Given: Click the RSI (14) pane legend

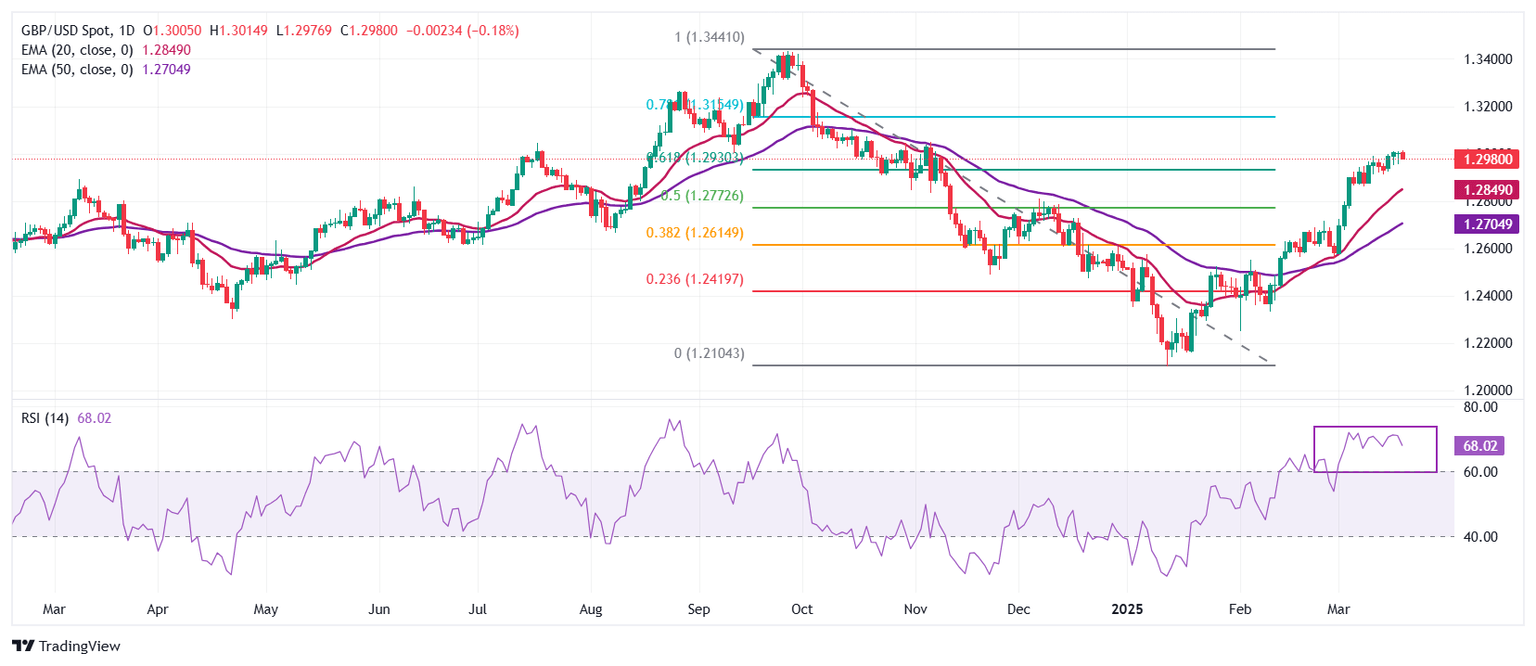Looking at the screenshot, I should click(x=47, y=417).
